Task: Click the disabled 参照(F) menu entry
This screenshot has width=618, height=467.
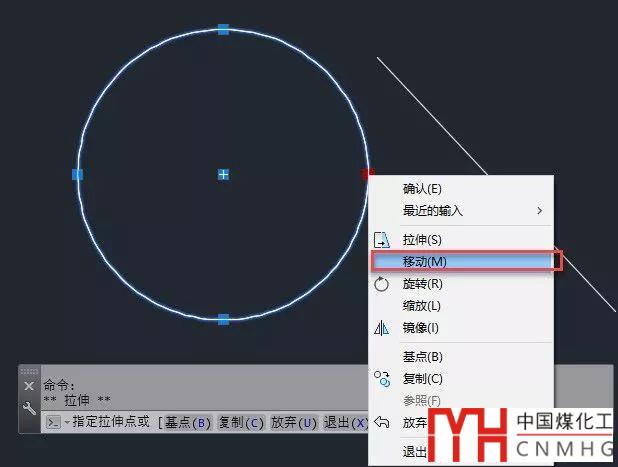Action: 421,401
